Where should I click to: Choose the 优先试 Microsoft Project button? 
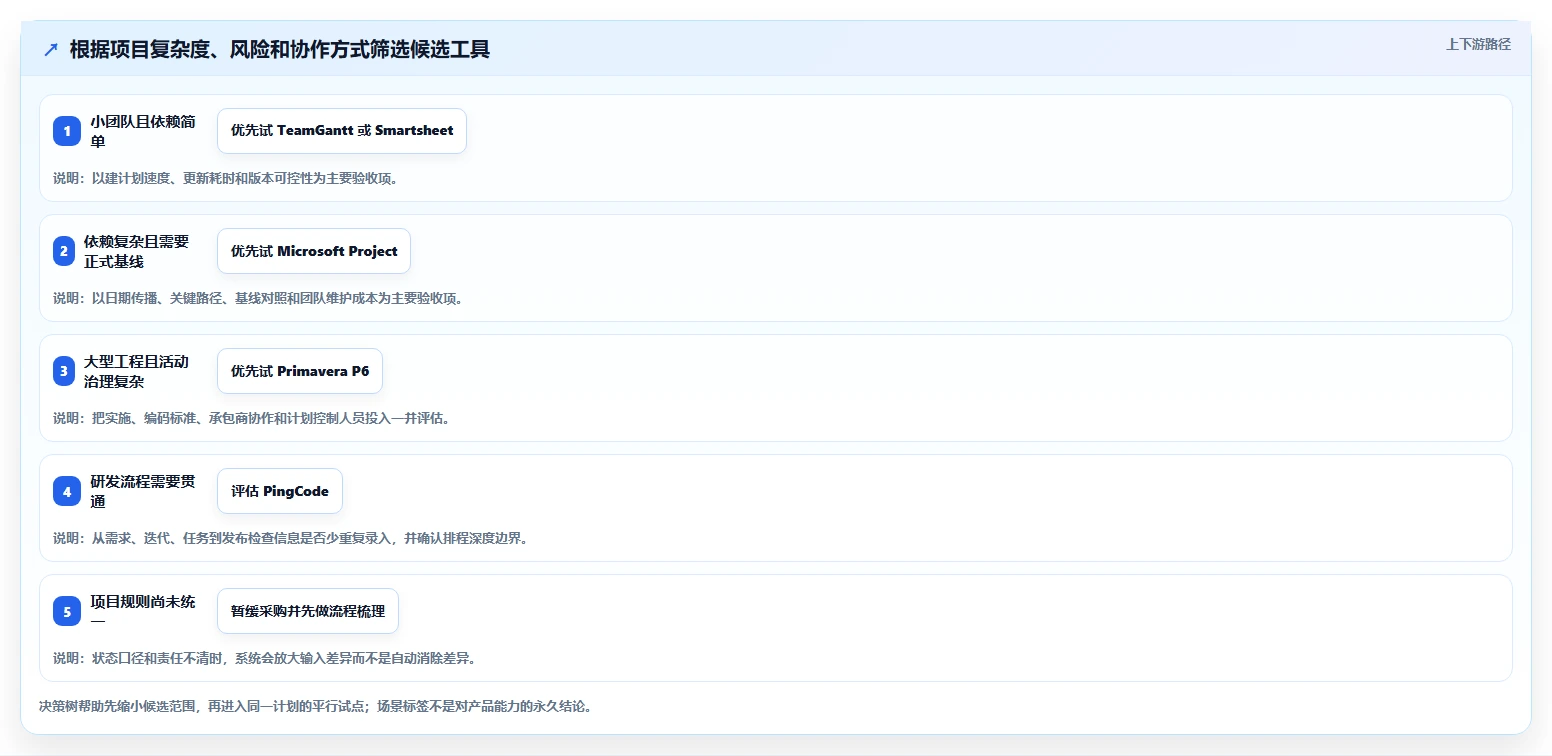[314, 251]
